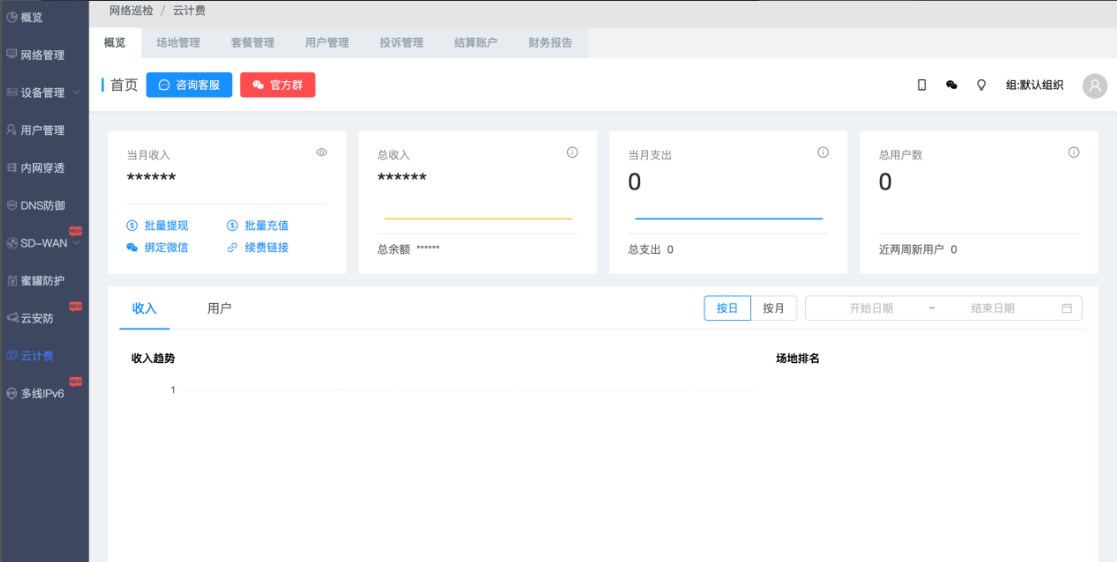This screenshot has width=1117, height=562.
Task: Click the 内网穿透 sidebar label
Action: point(43,168)
